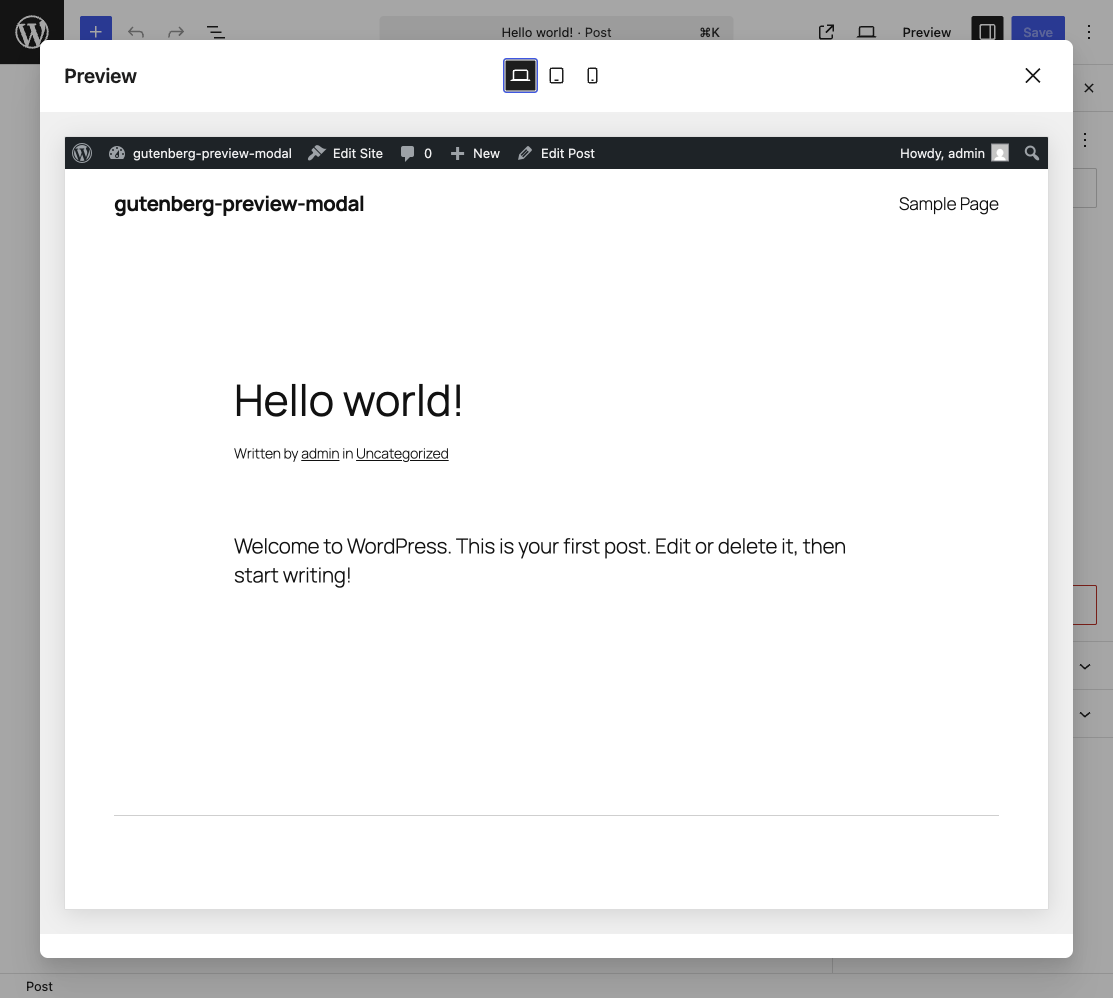1113x998 pixels.
Task: Click the Post breadcrumb in footer
Action: (39, 987)
